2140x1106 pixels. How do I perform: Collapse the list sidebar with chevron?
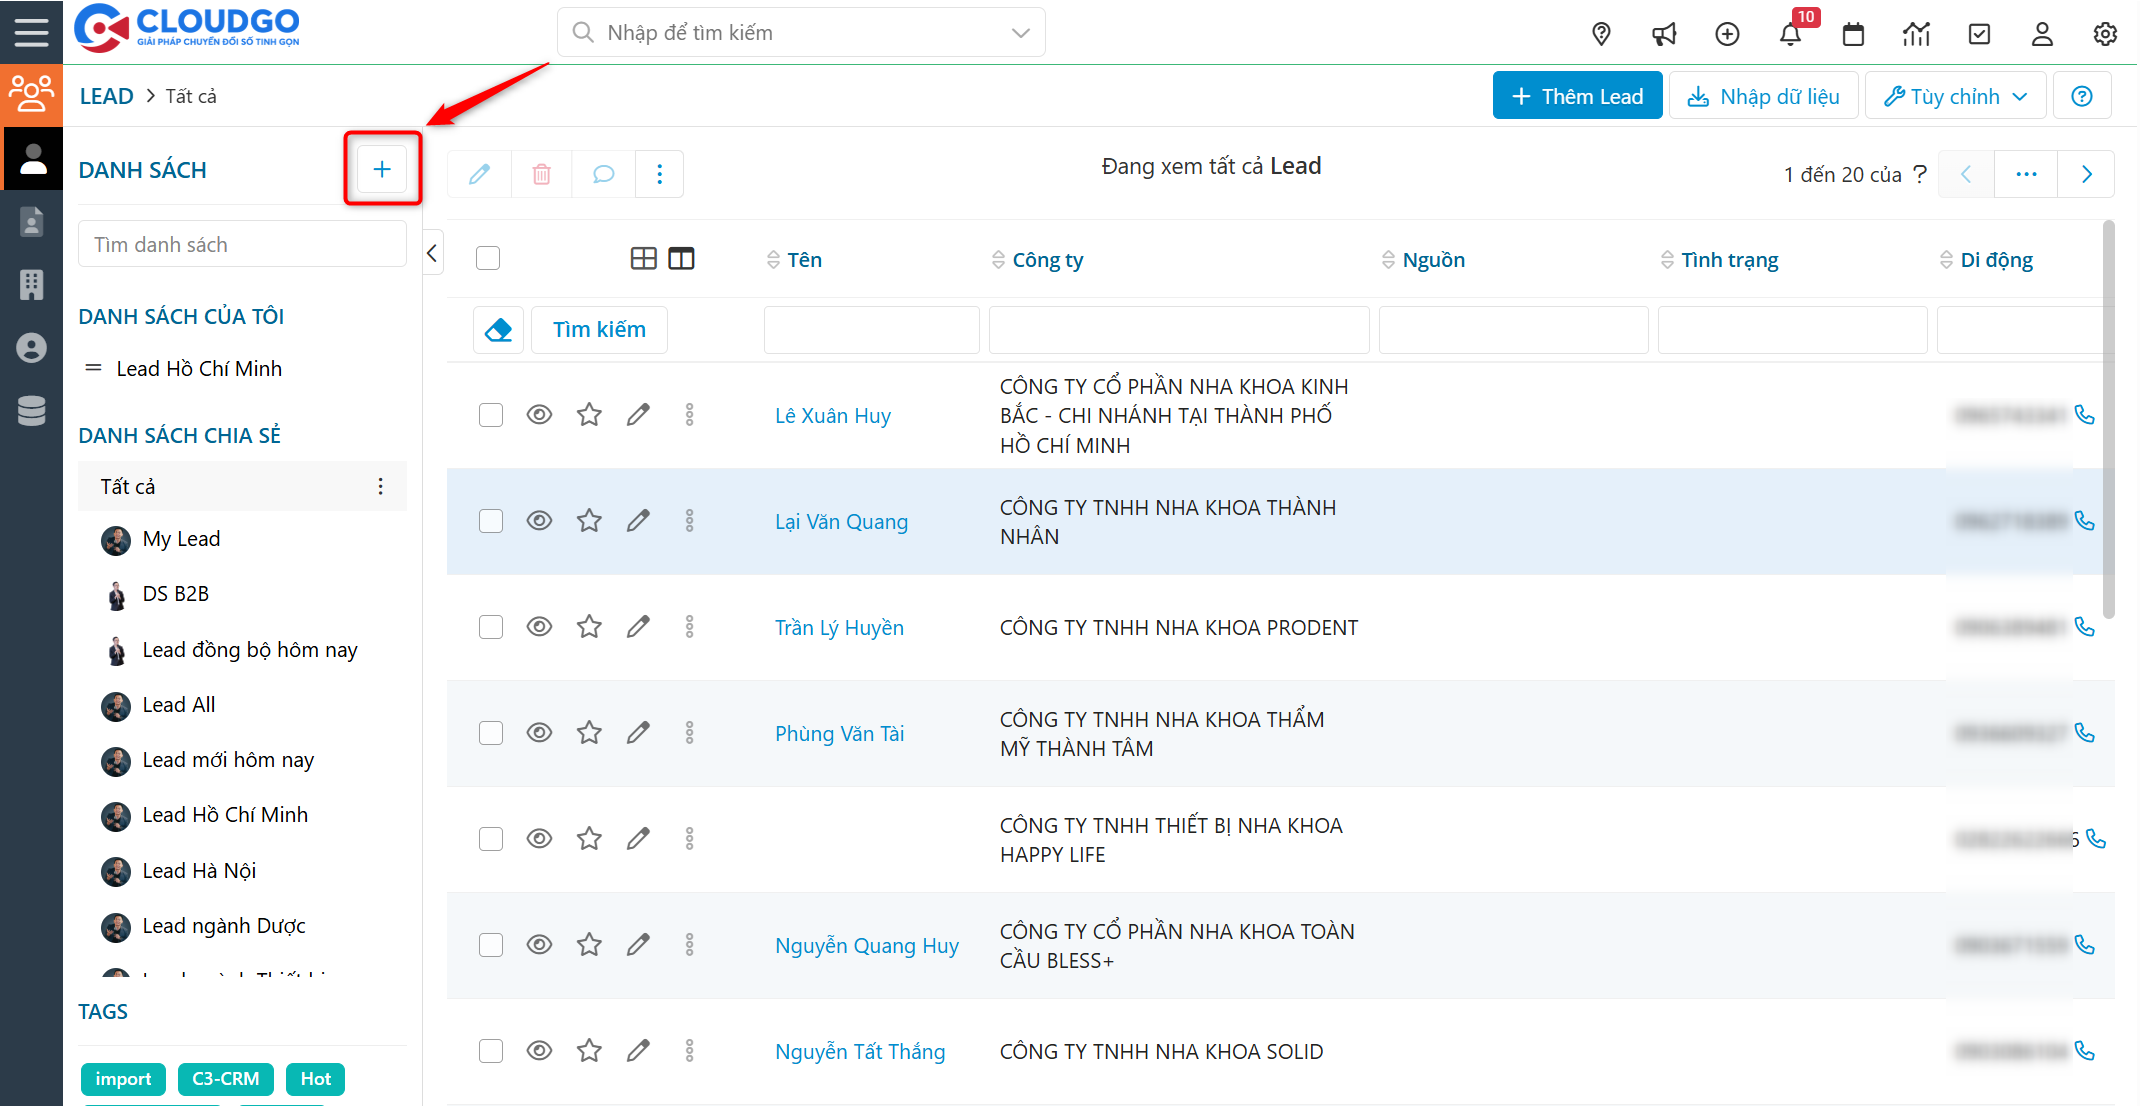[x=432, y=253]
